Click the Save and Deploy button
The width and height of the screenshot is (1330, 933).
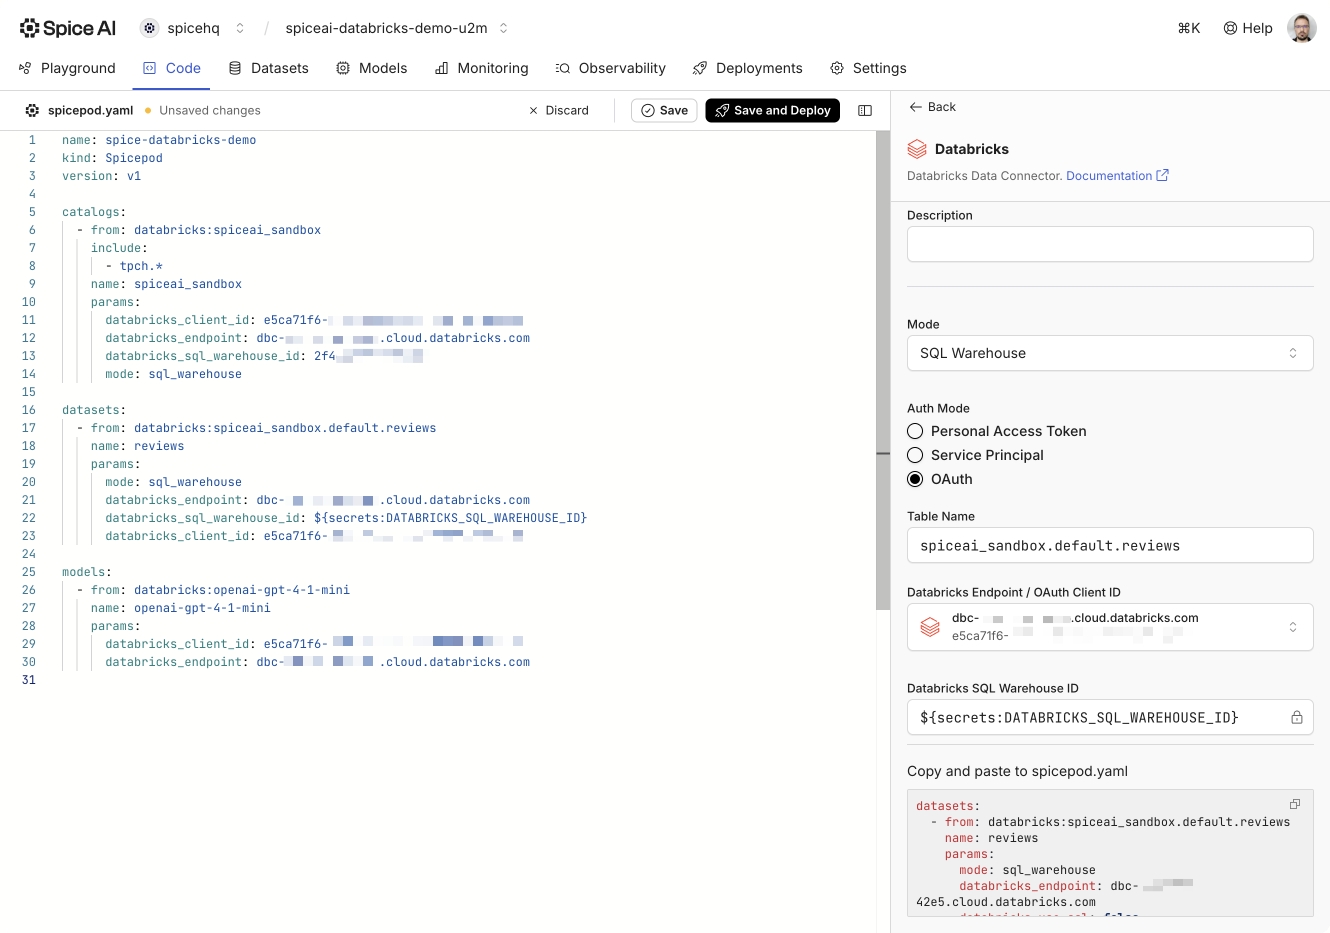772,111
